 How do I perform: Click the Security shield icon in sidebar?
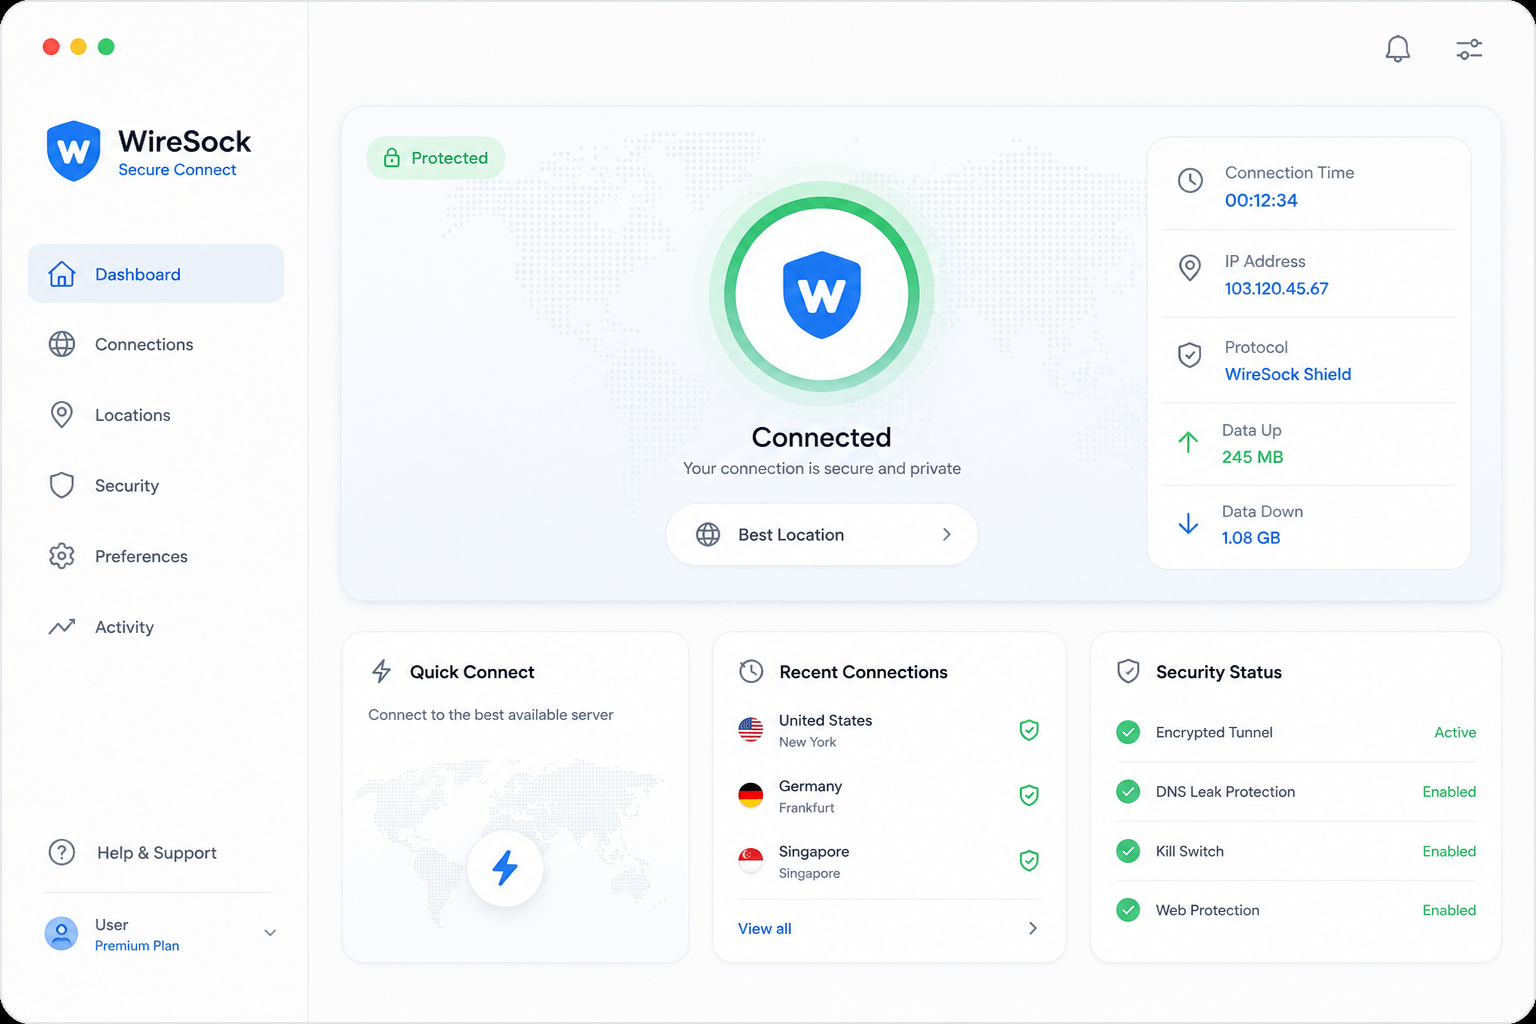pos(62,485)
